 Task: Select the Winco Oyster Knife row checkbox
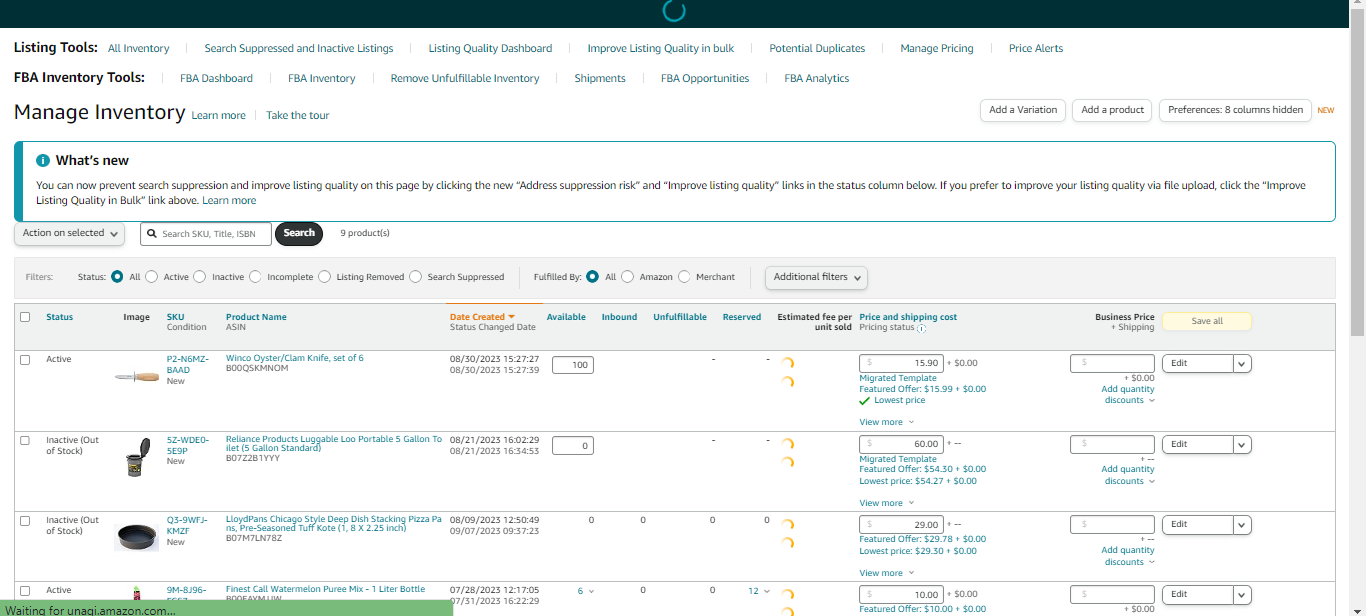tap(25, 359)
